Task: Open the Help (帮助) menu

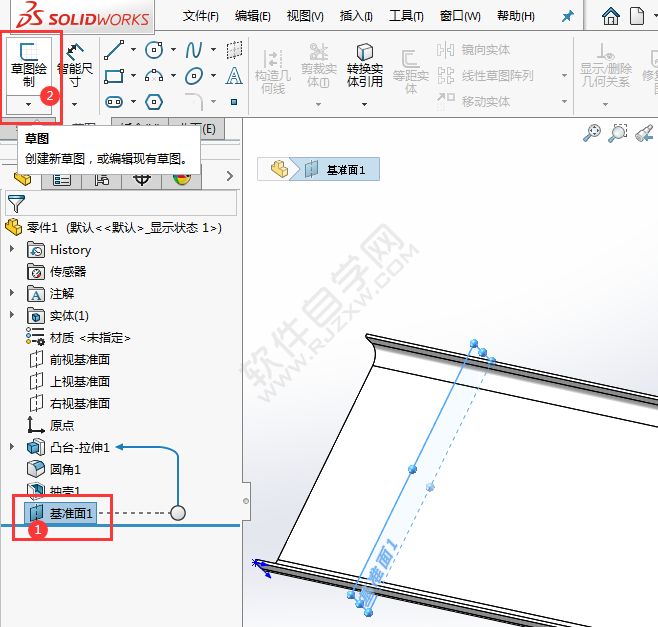Action: (x=516, y=16)
